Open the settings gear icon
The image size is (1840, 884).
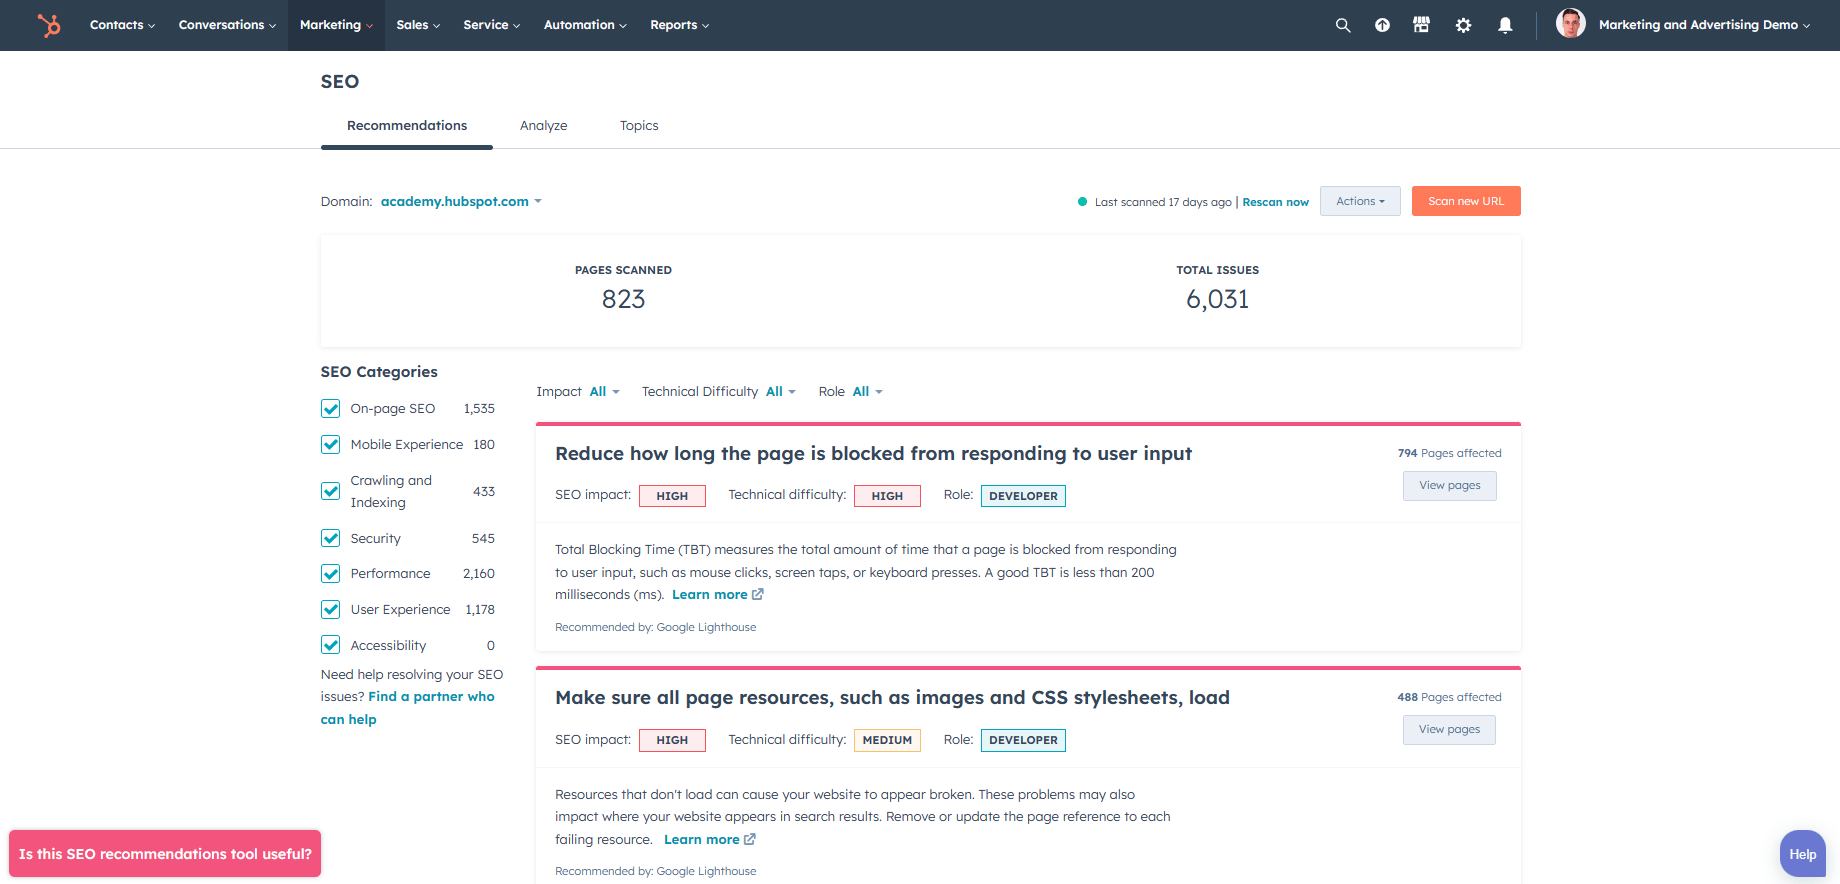pyautogui.click(x=1463, y=25)
